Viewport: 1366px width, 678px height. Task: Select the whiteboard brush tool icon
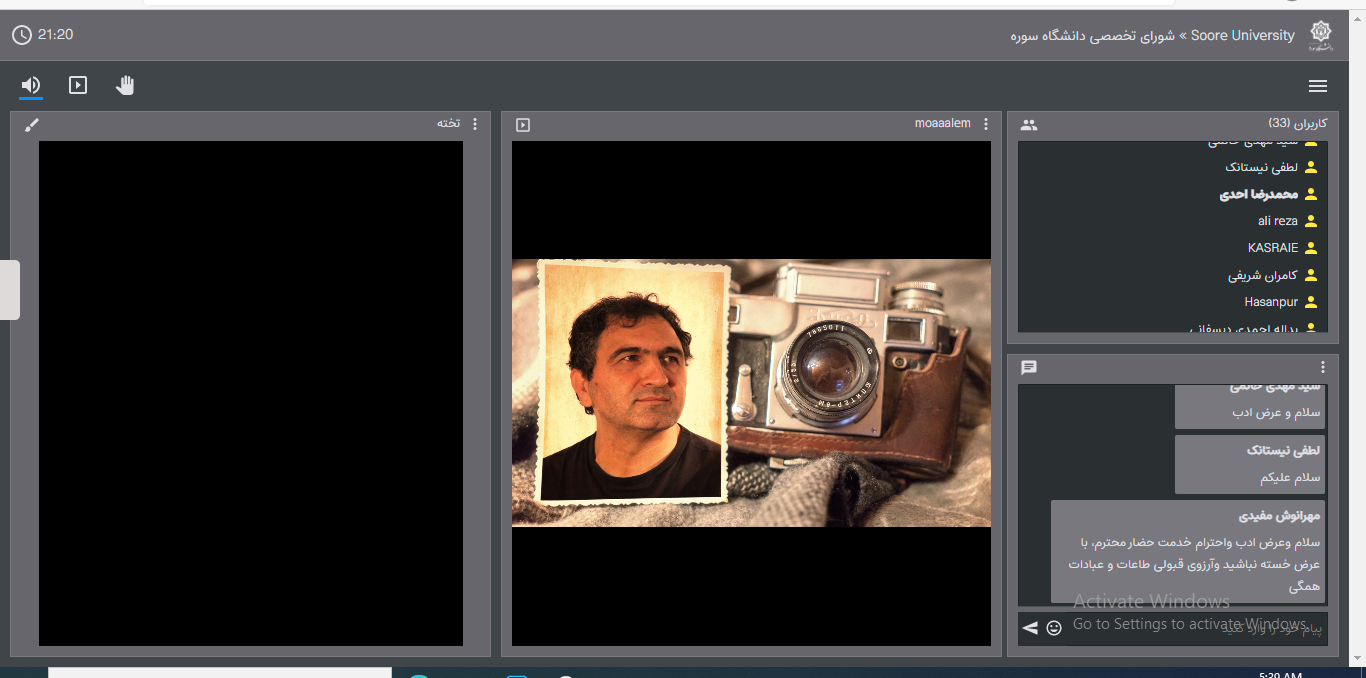tap(31, 124)
